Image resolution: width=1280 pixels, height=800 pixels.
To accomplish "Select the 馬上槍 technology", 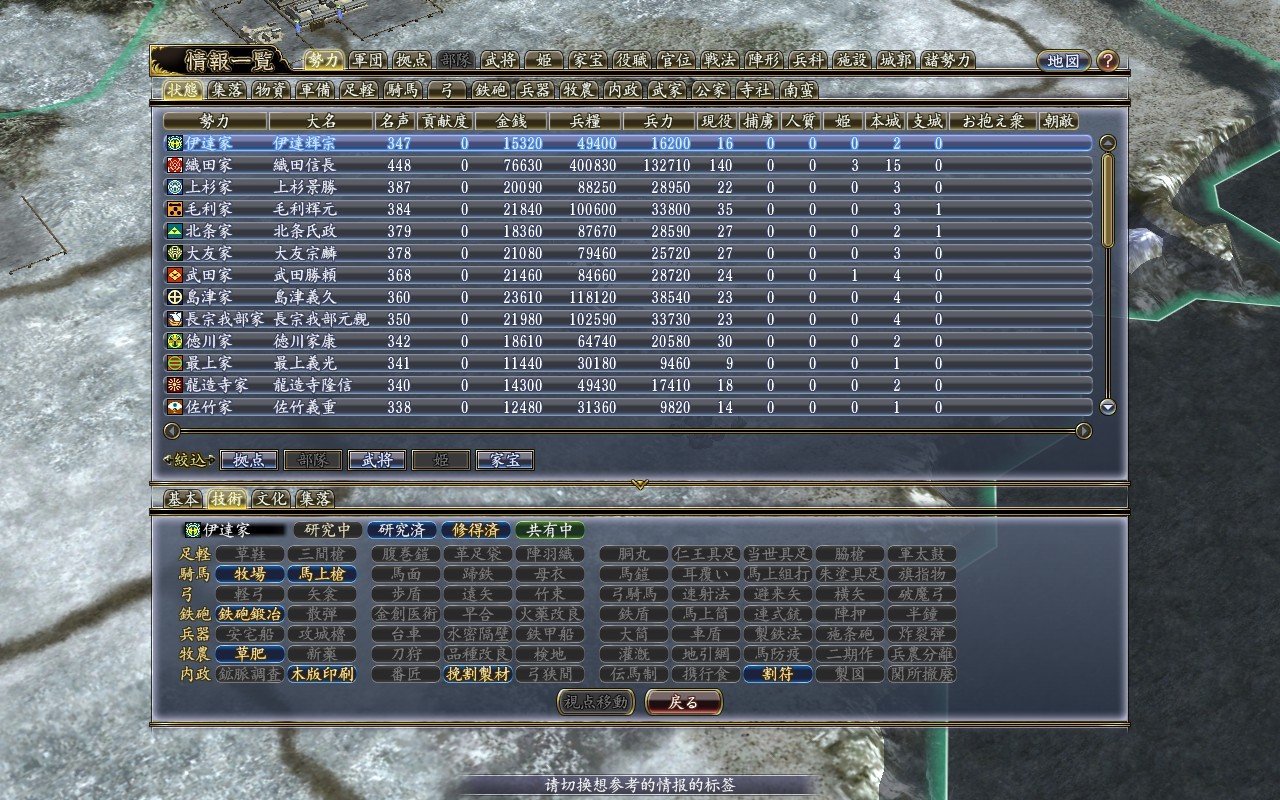I will 321,574.
